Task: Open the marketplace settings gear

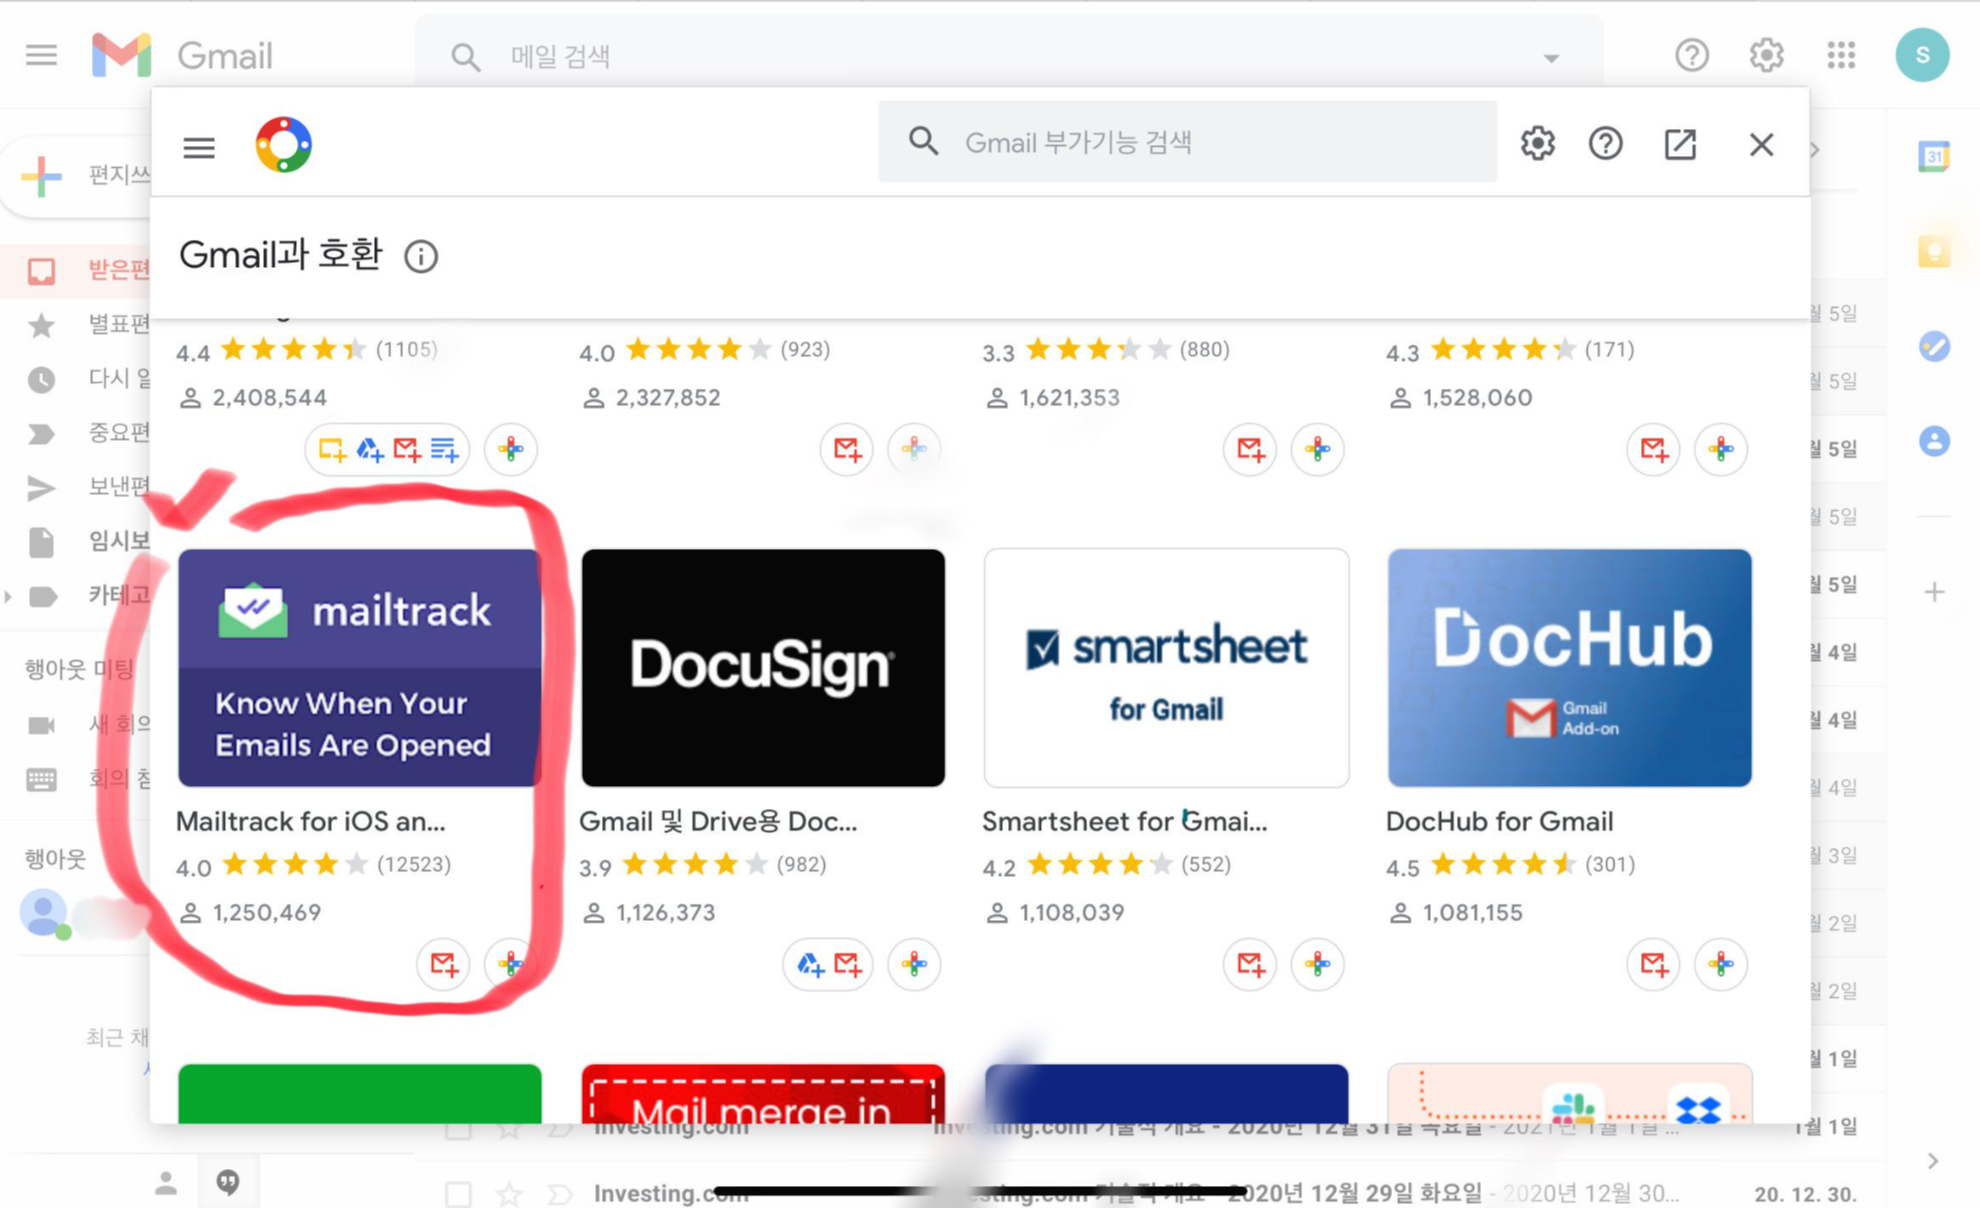Action: [1537, 143]
